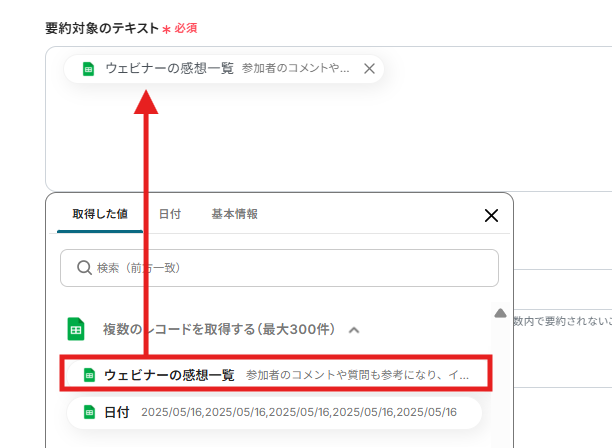Switch to the 取得した値 tab
This screenshot has width=612, height=448.
point(100,214)
